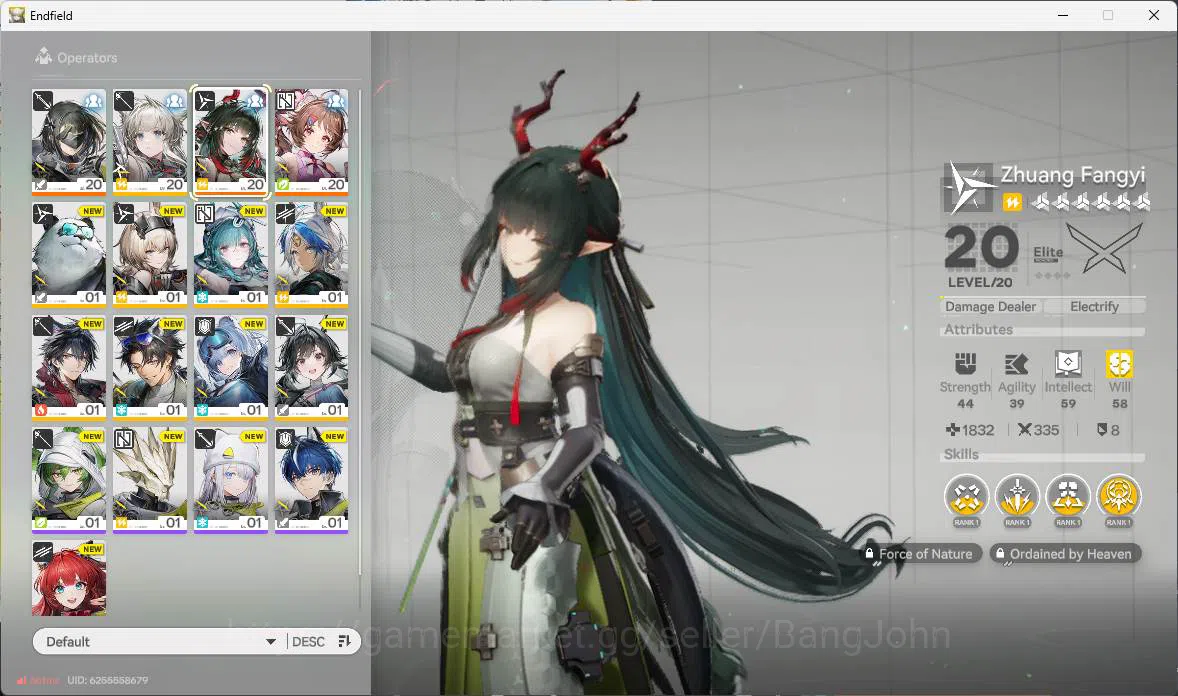Minimize the Endfield window
Image resolution: width=1178 pixels, height=696 pixels.
pyautogui.click(x=1063, y=15)
